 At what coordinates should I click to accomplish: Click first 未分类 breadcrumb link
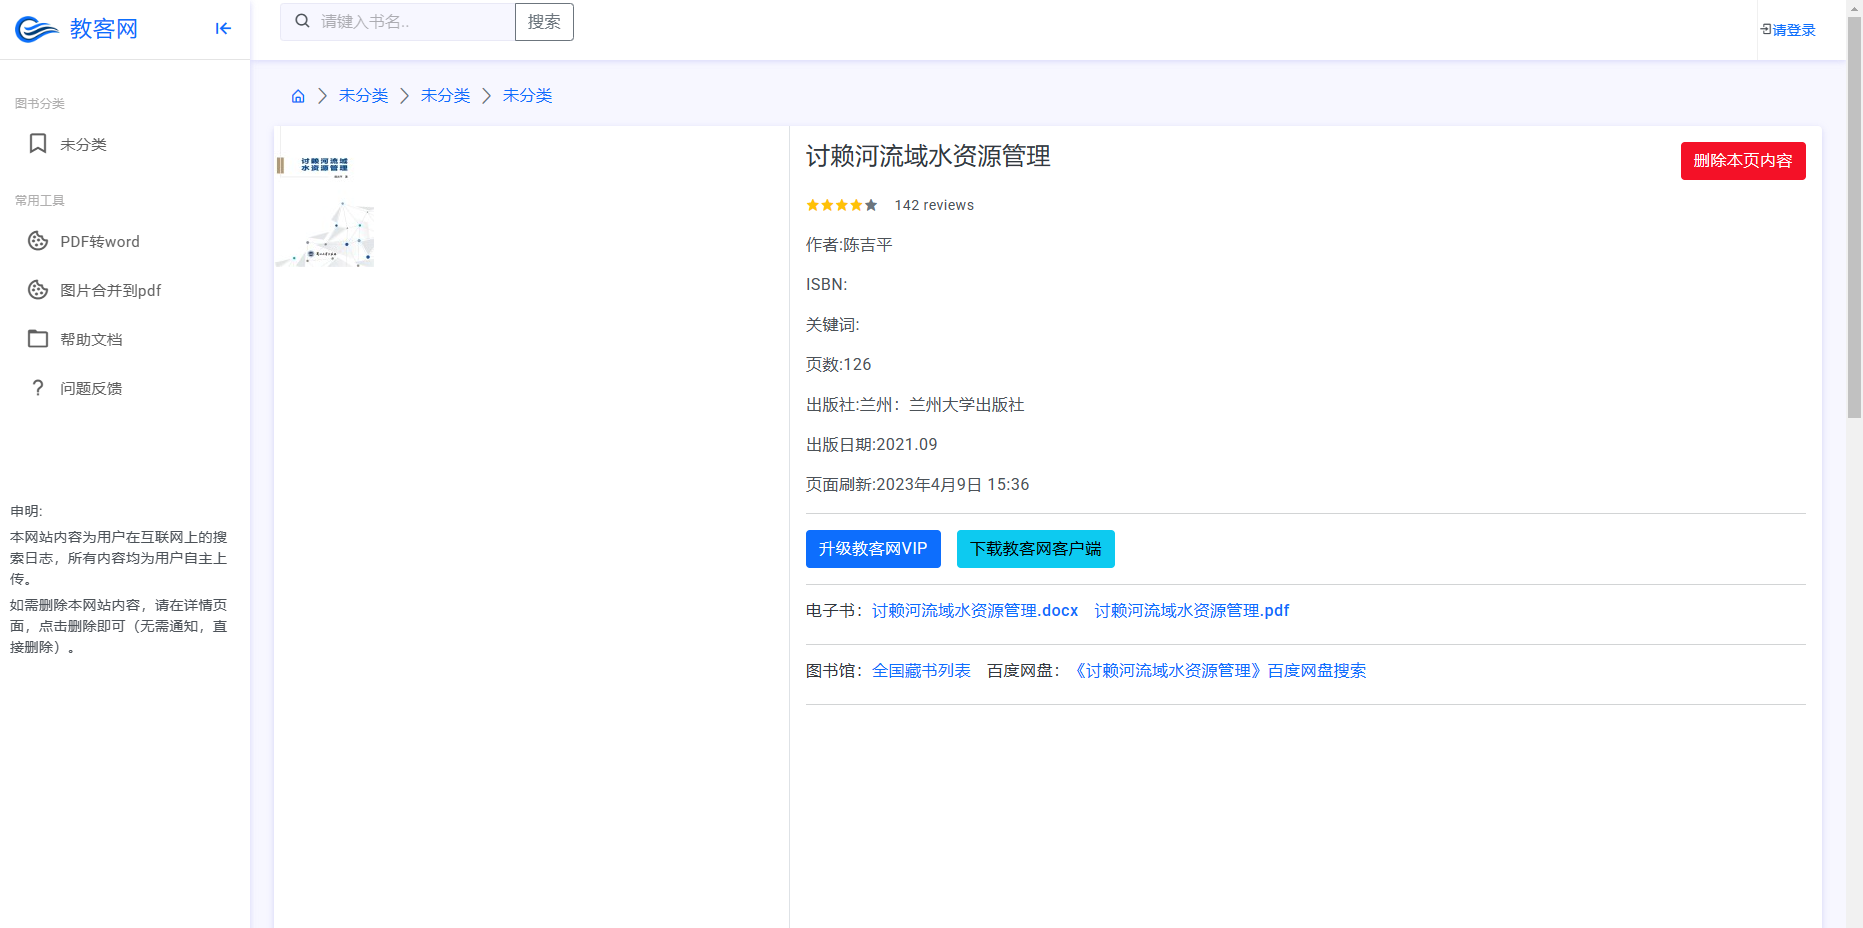pyautogui.click(x=363, y=96)
